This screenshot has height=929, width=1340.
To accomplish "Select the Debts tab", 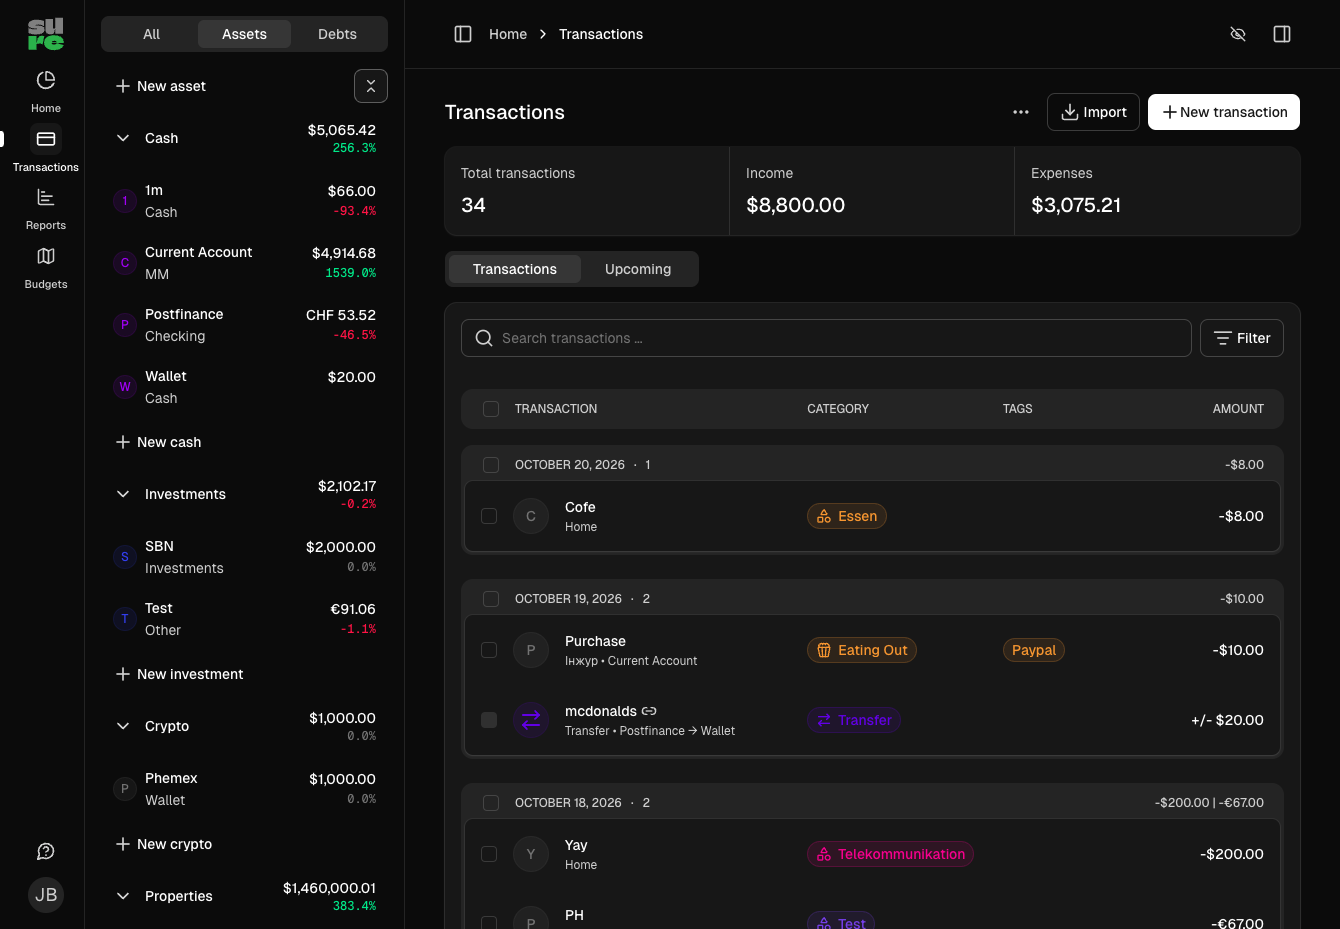I will pos(338,34).
